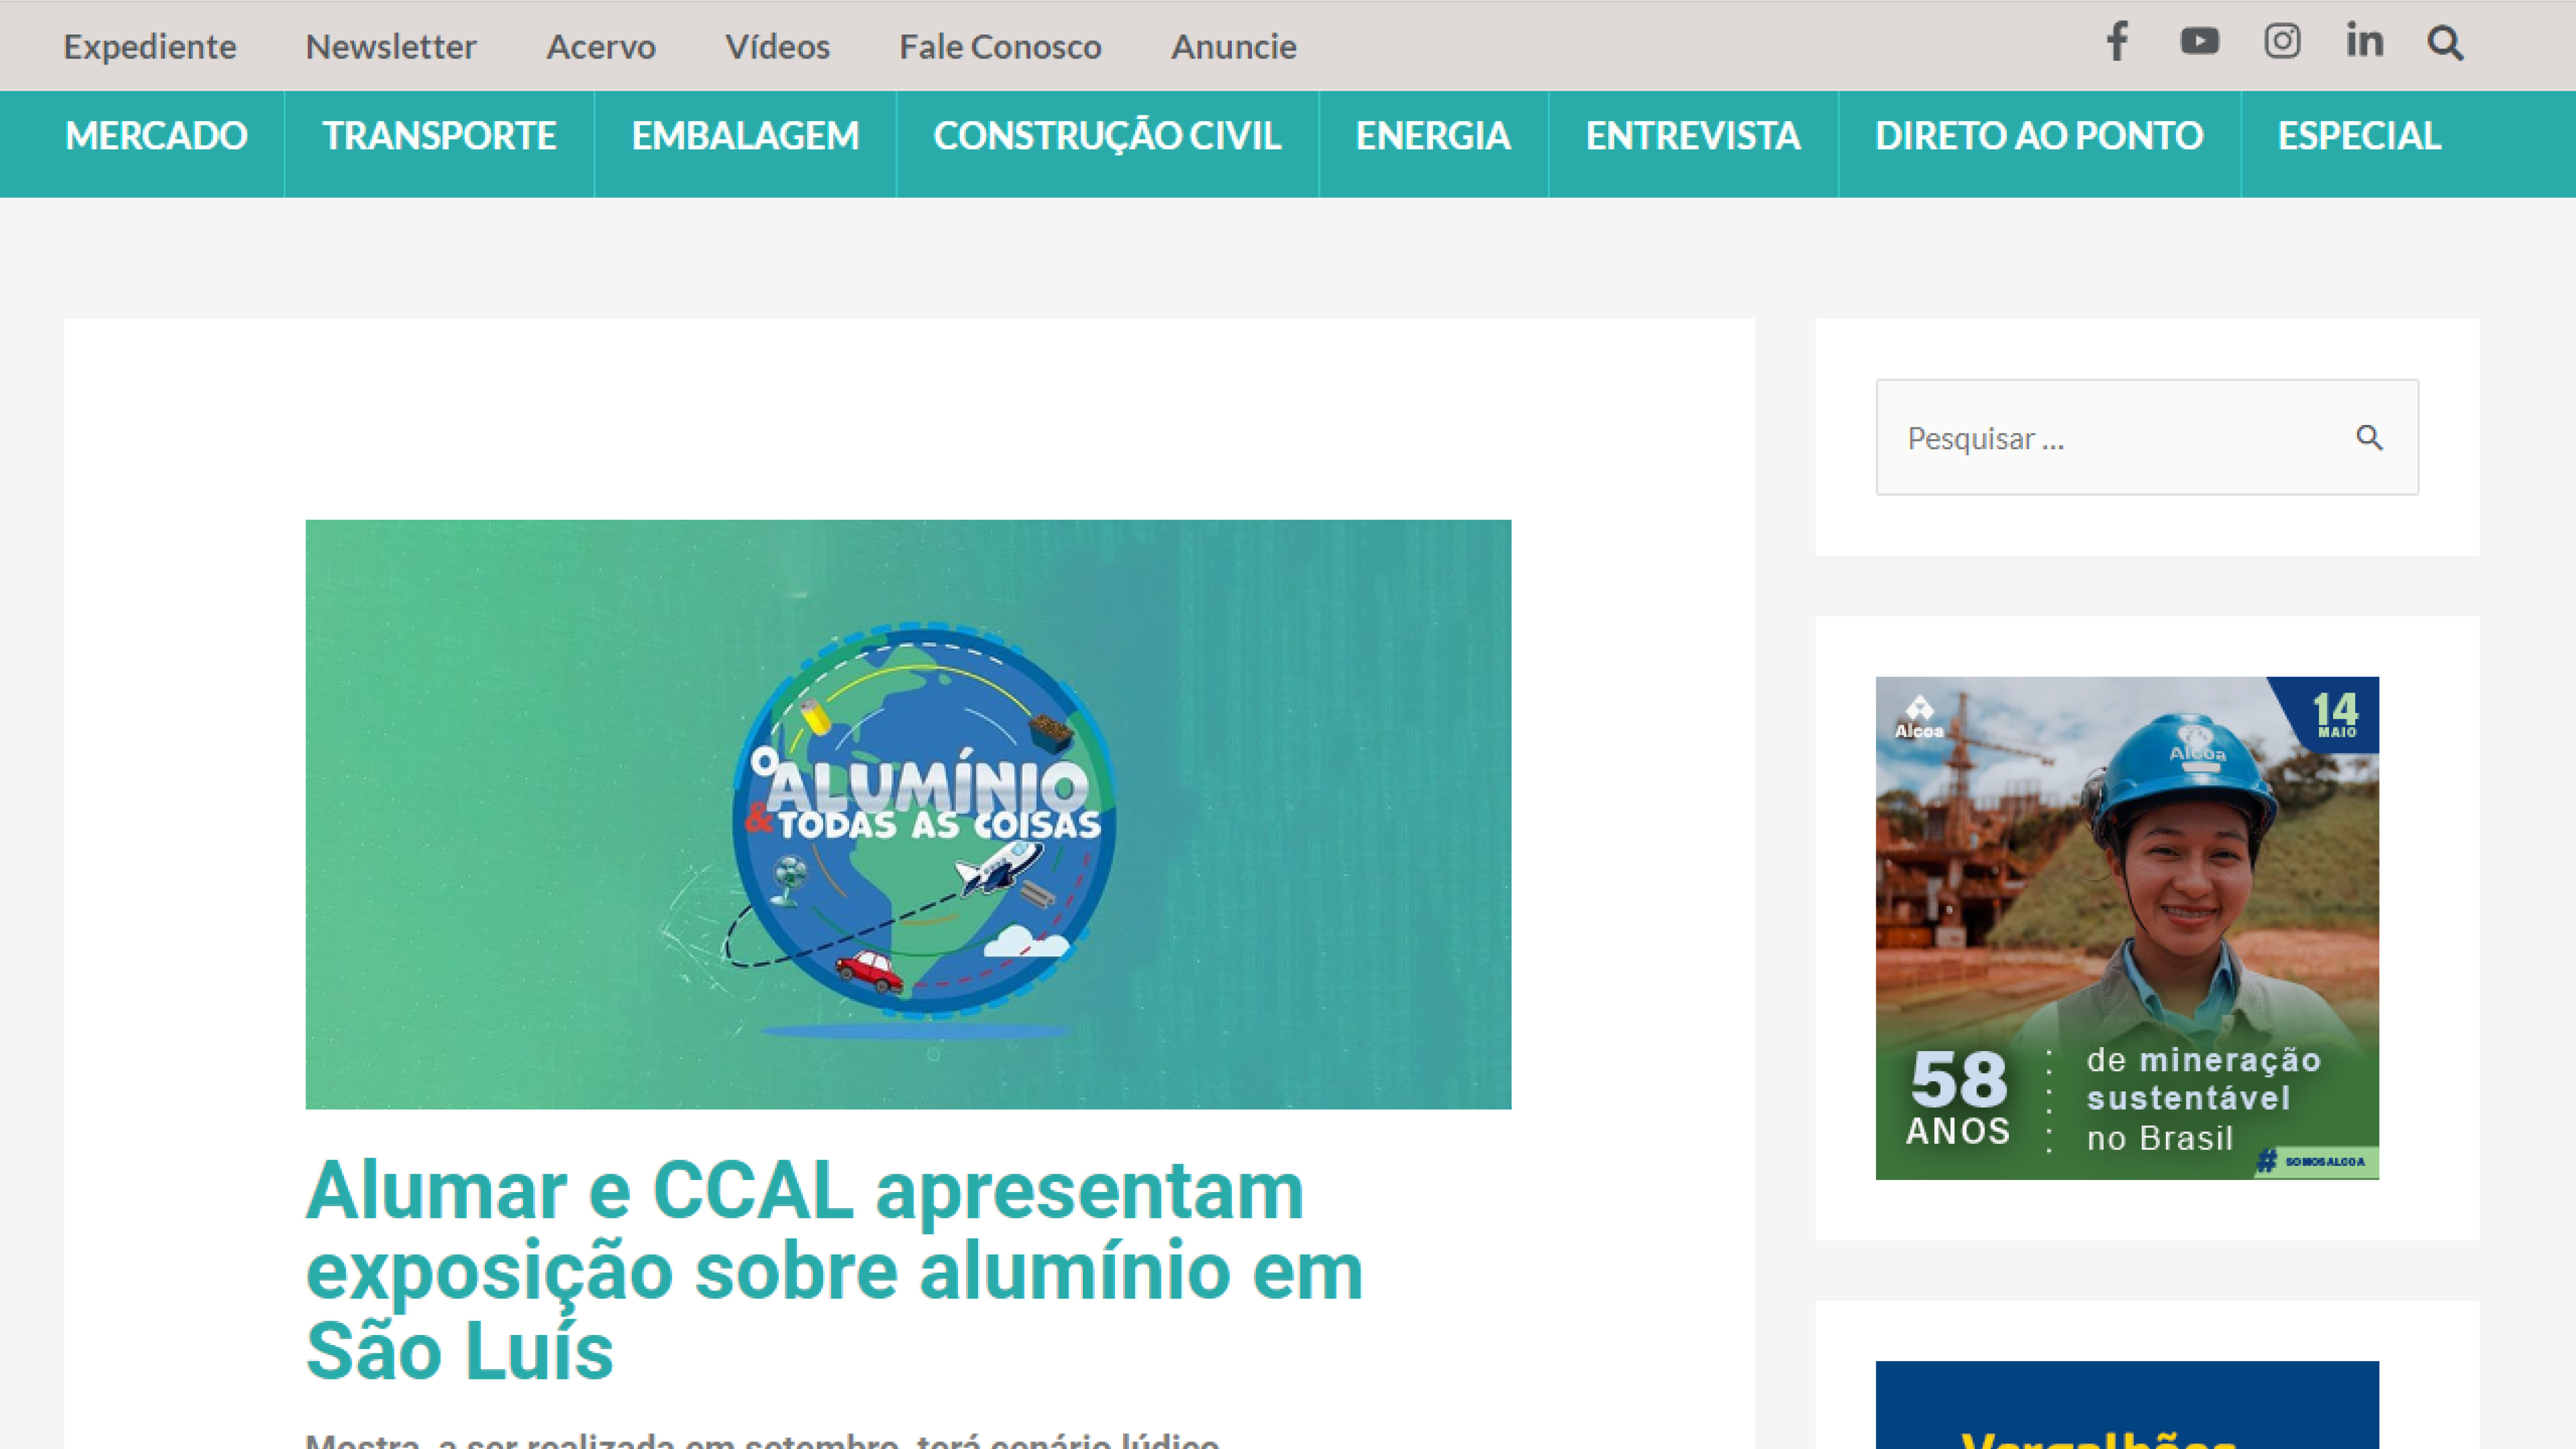The image size is (2576, 1449).
Task: Click the Alcoa 58 anos ad banner
Action: [x=2127, y=928]
